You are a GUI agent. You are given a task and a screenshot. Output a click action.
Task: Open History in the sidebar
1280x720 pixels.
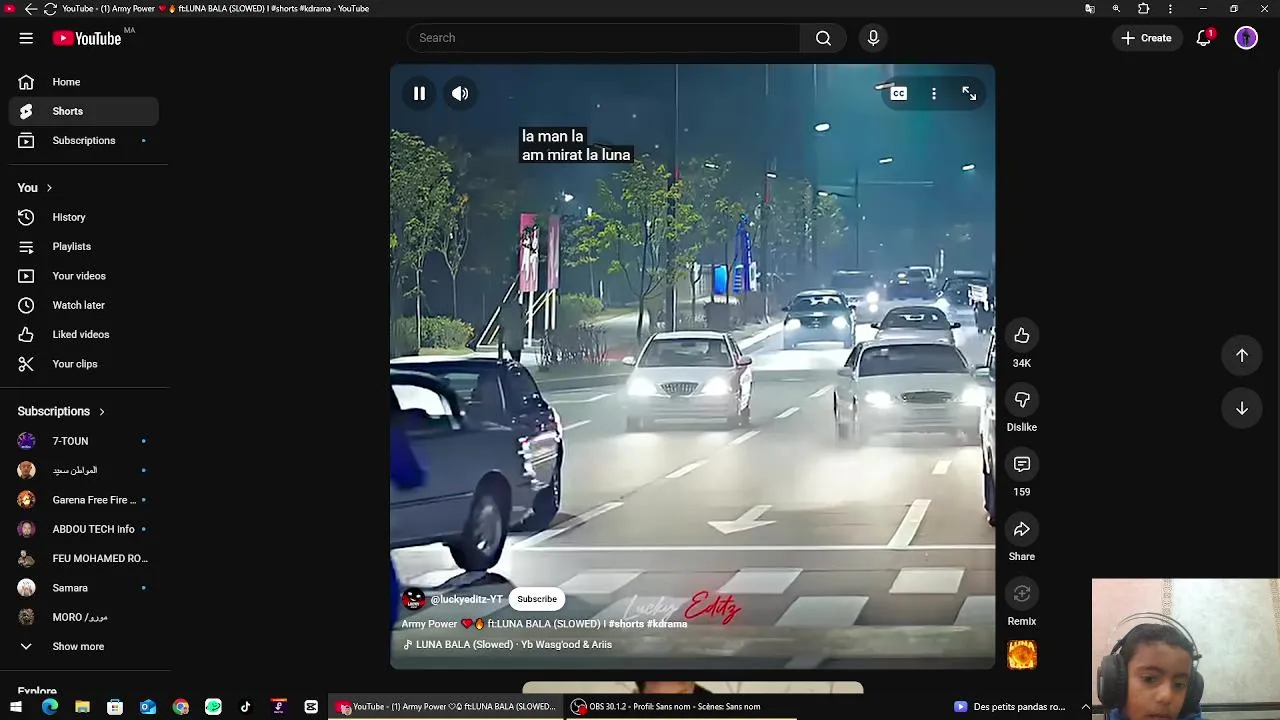pyautogui.click(x=84, y=217)
